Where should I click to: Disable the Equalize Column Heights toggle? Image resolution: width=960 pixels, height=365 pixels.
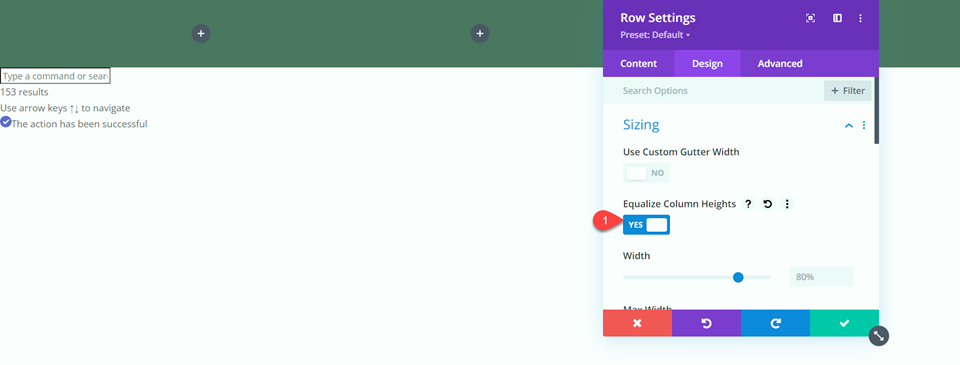click(x=646, y=225)
